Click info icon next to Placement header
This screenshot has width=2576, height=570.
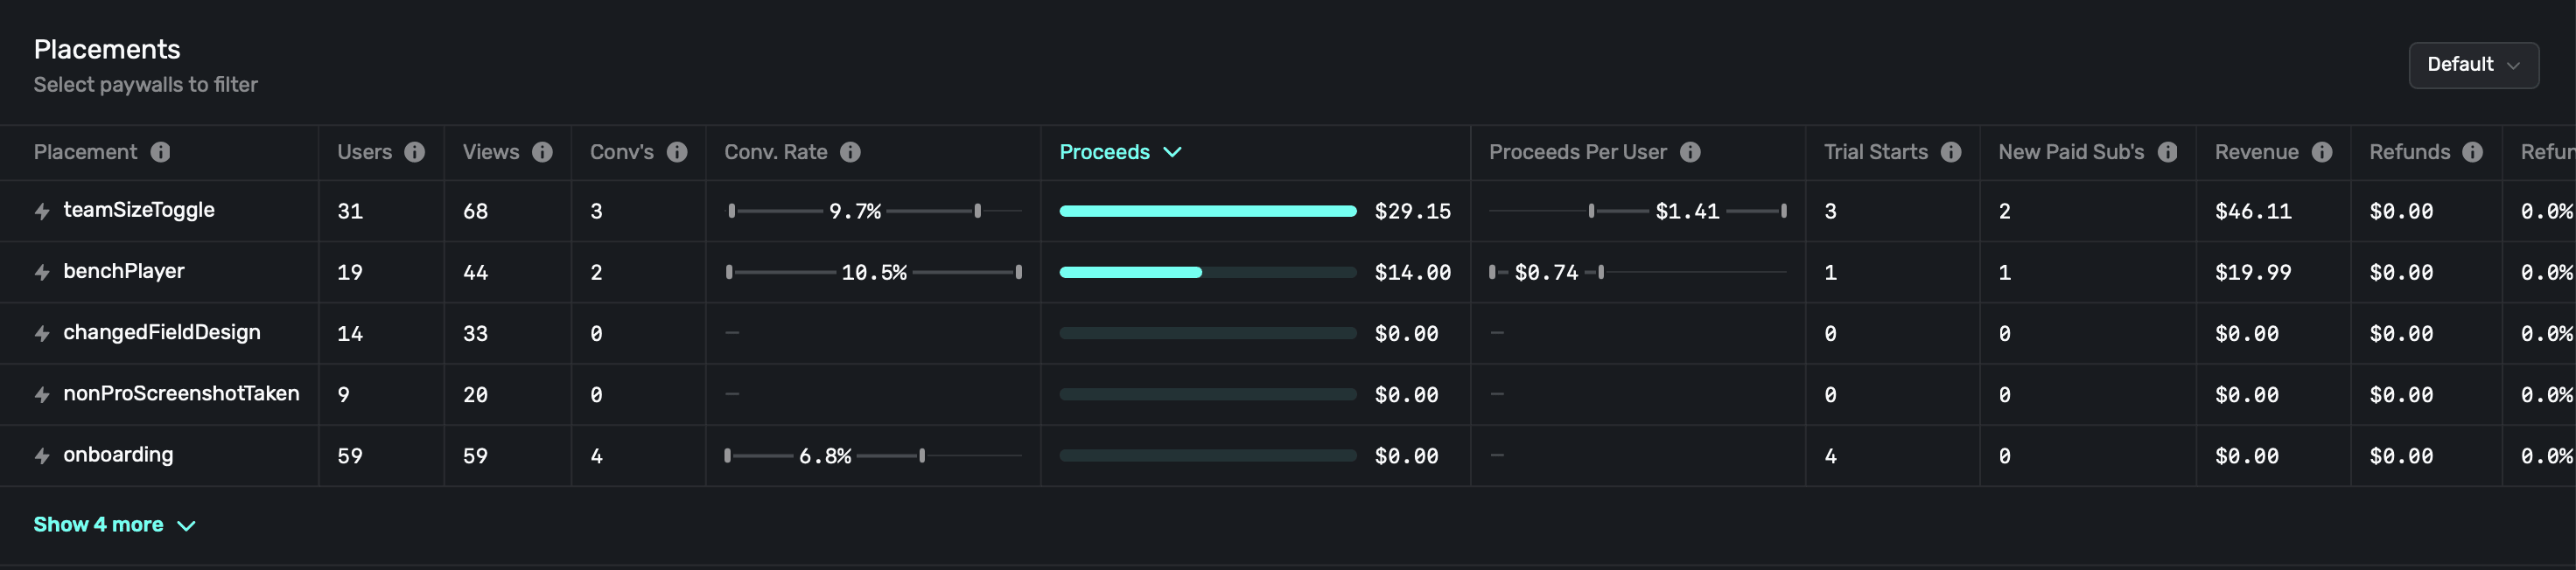[160, 152]
